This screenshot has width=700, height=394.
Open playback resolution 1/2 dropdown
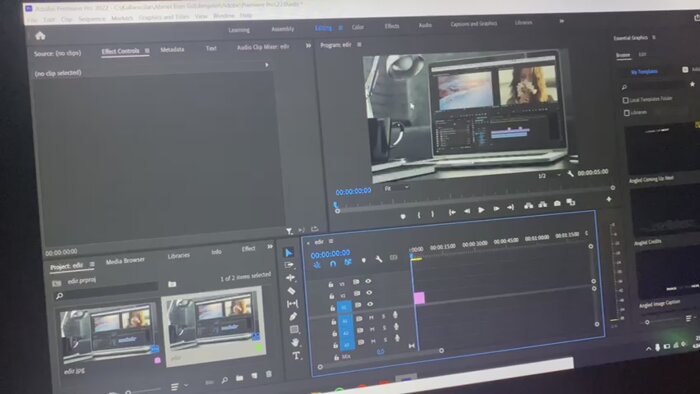pyautogui.click(x=549, y=175)
